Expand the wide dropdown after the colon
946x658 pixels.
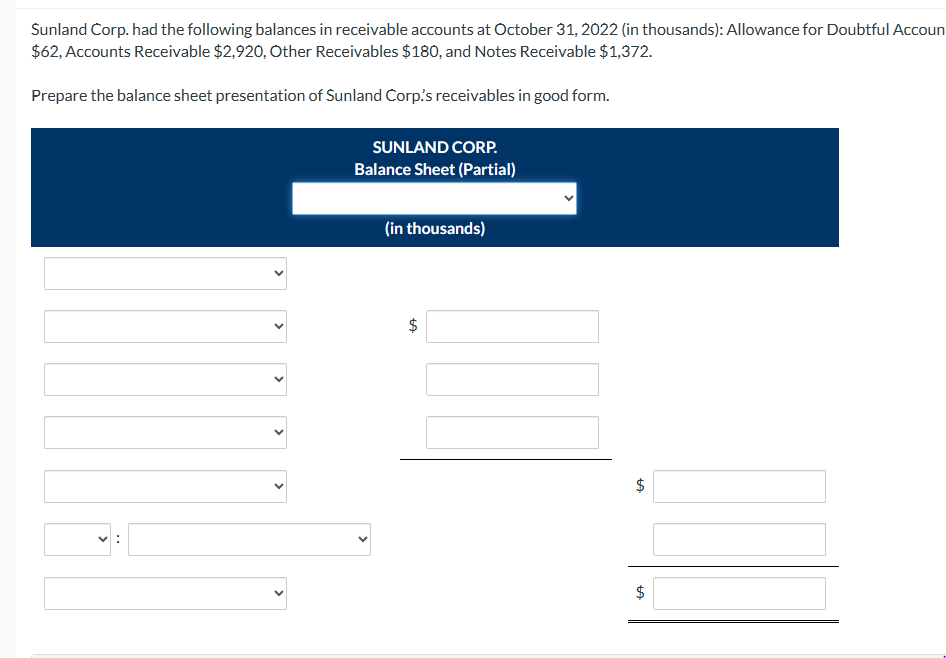click(249, 539)
